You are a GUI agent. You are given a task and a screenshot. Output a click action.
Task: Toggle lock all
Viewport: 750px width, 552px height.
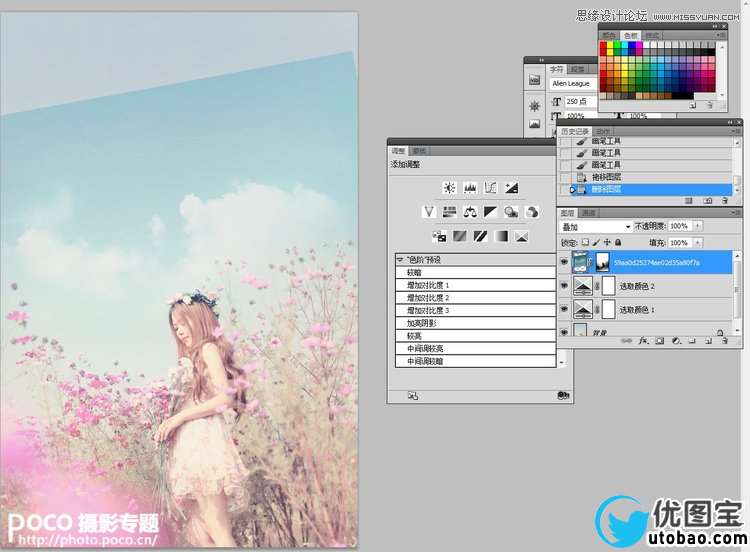(x=618, y=243)
